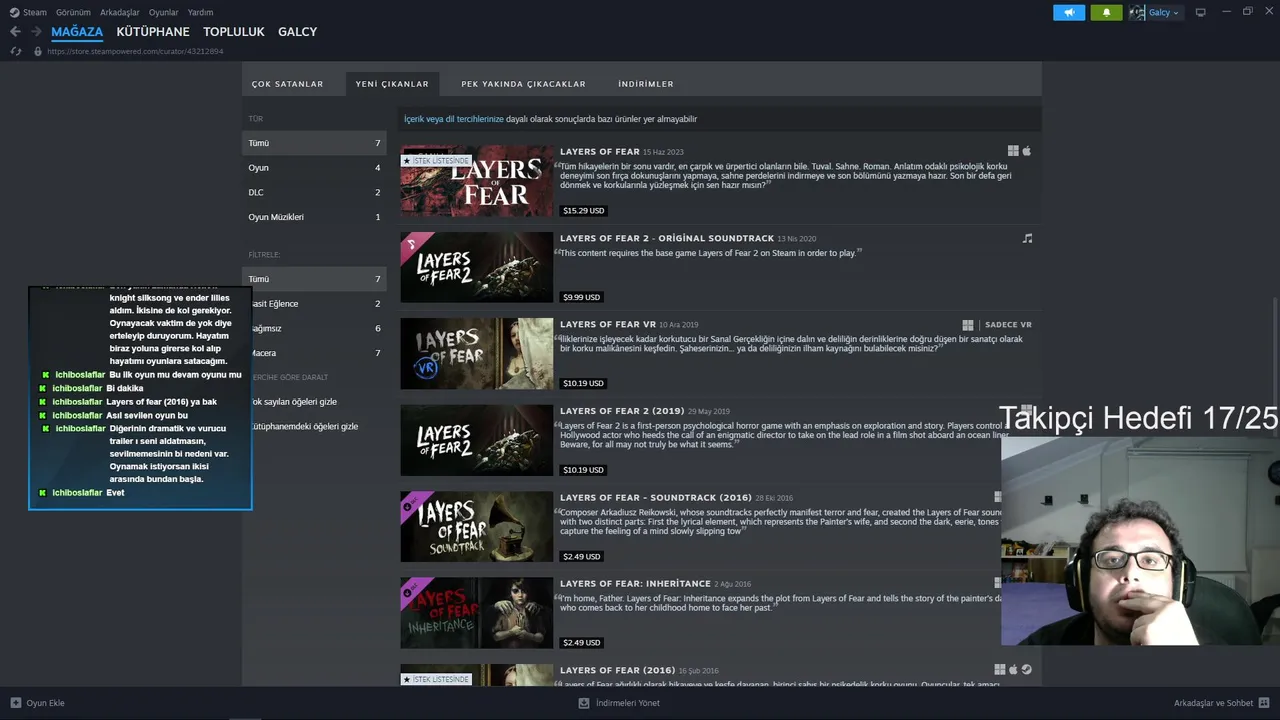Click the SADECE VR label

pyautogui.click(x=1008, y=325)
